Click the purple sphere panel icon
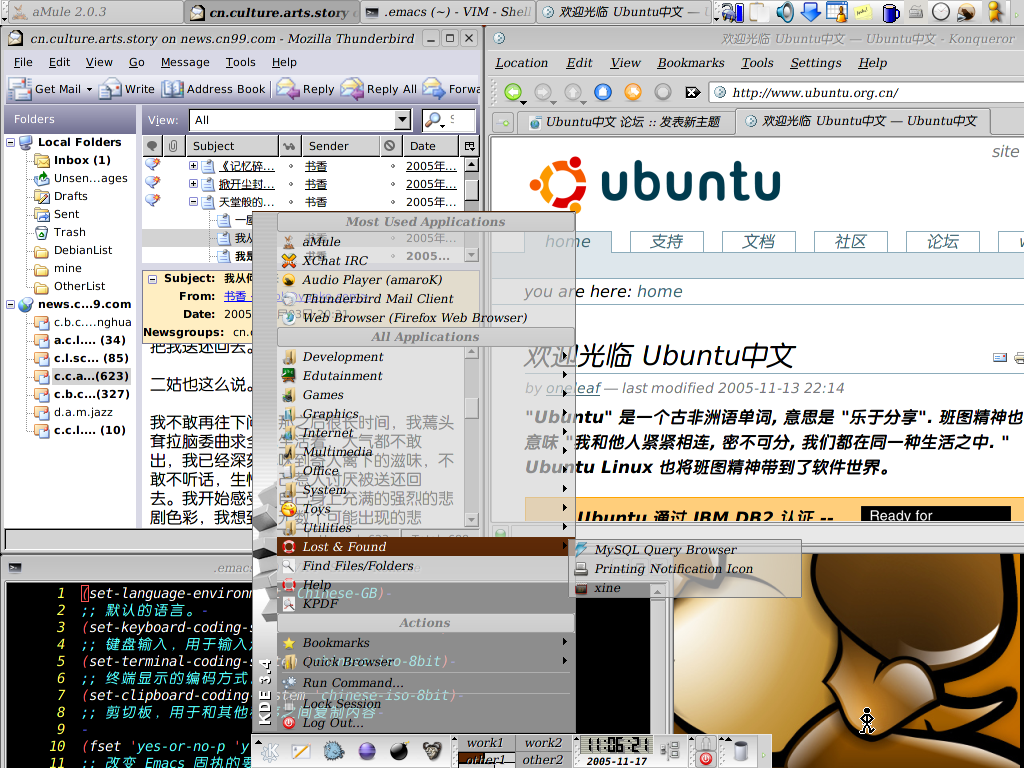Screen dimensions: 1024x768 (x=367, y=751)
